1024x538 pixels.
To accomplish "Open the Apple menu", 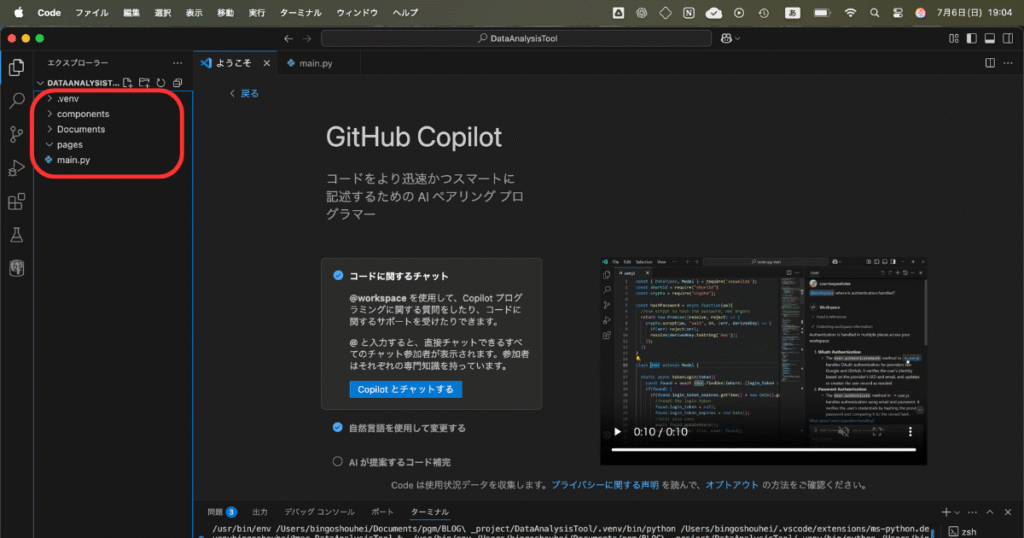I will (18, 12).
